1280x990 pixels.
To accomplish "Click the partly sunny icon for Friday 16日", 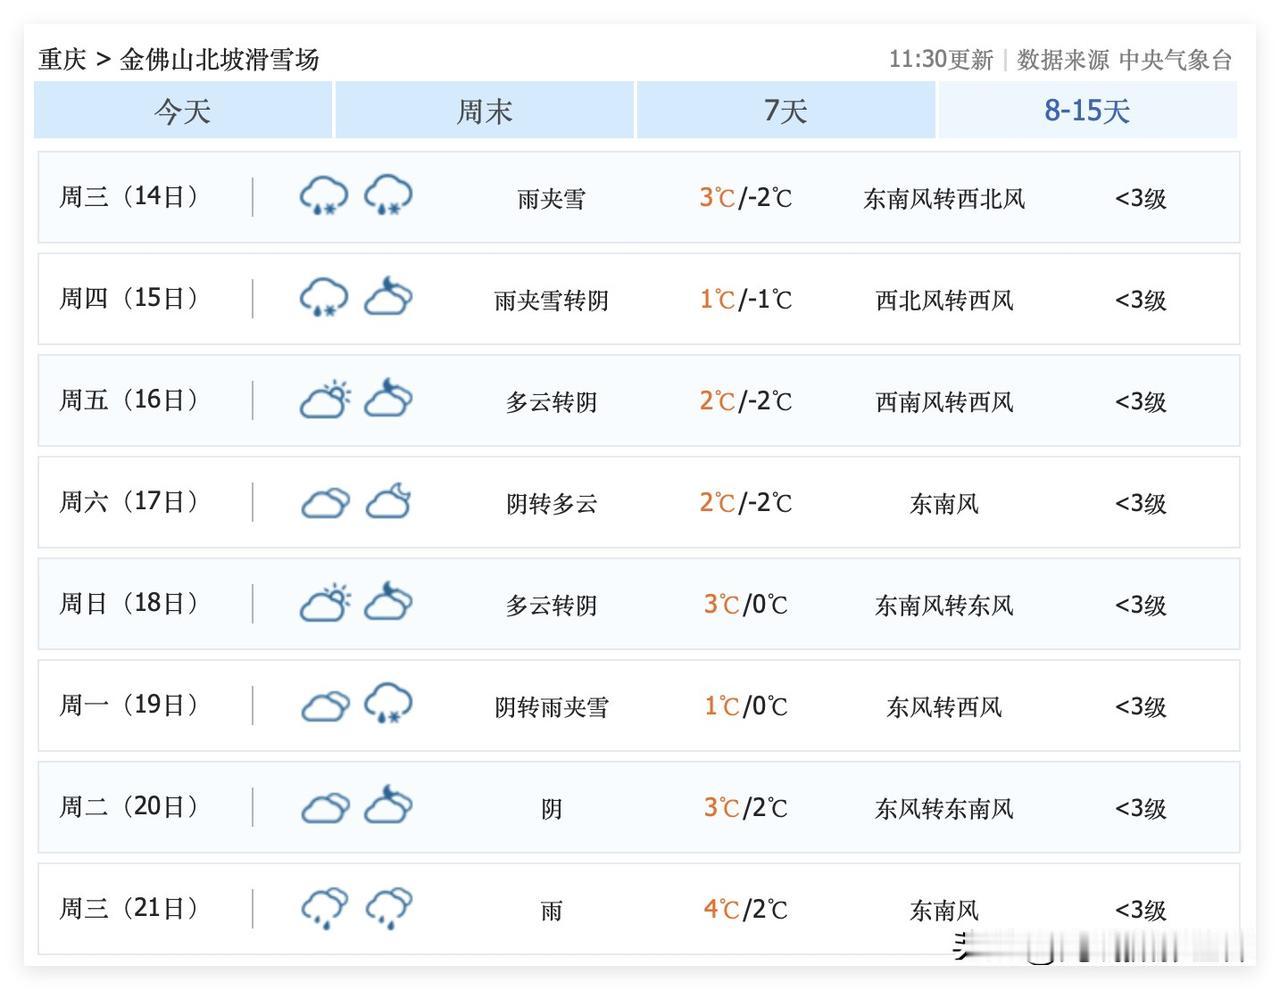I will click(324, 400).
